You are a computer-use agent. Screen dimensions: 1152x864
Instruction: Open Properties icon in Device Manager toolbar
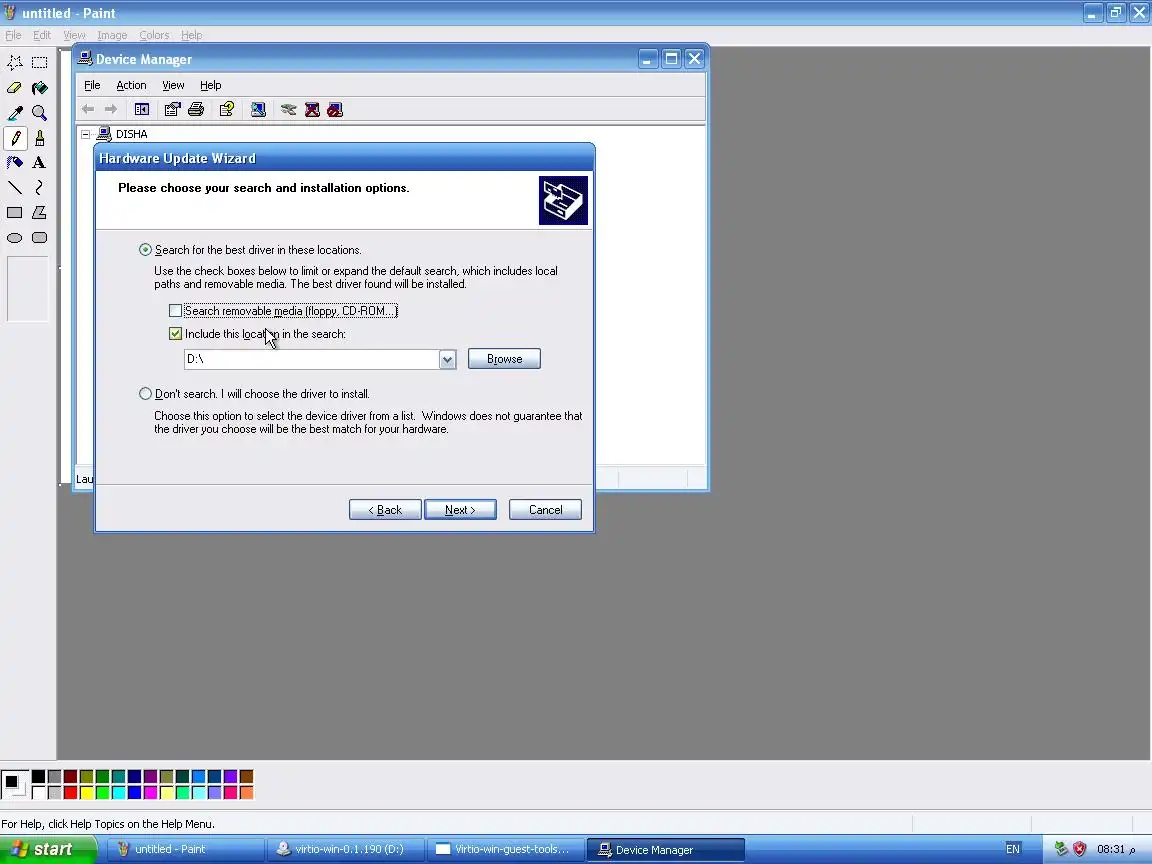[173, 109]
